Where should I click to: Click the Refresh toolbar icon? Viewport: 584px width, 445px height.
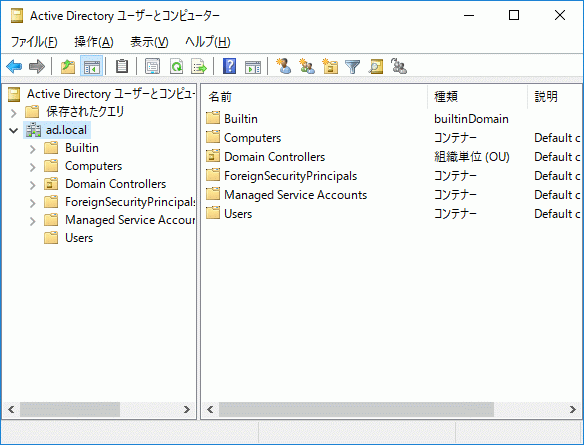coord(176,67)
